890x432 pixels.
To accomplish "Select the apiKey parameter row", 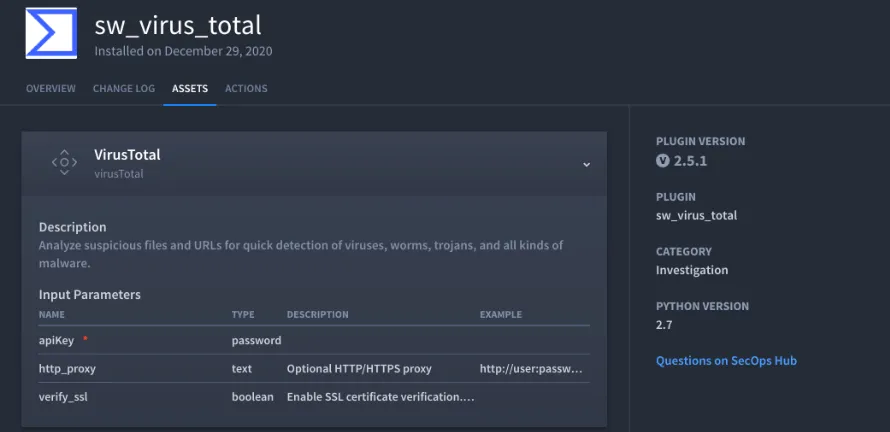I will click(x=314, y=341).
